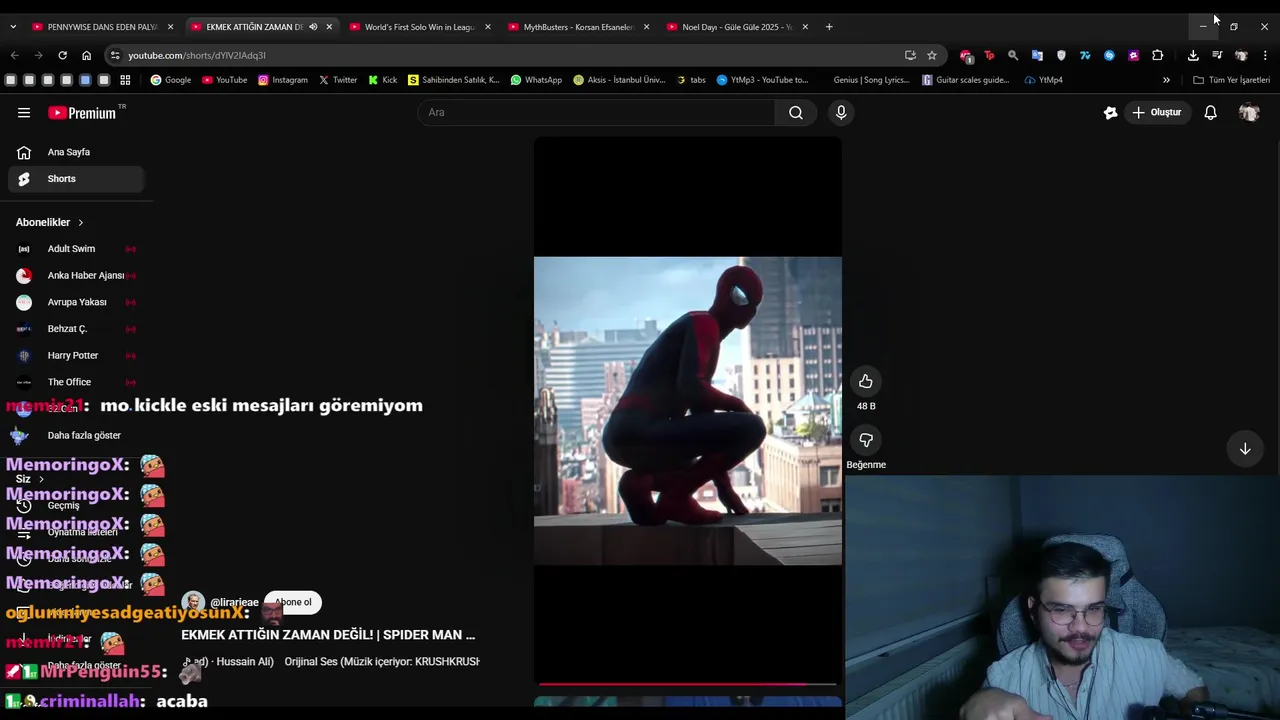Open the Tp extension icon
1280x720 pixels.
pos(989,55)
